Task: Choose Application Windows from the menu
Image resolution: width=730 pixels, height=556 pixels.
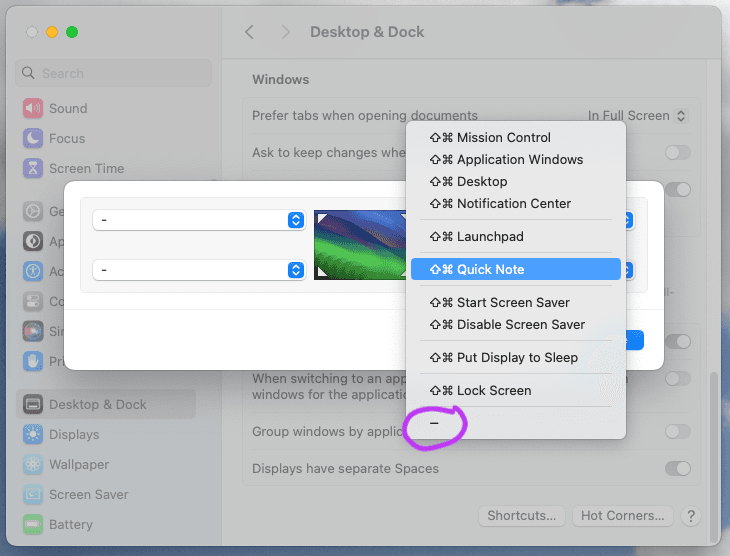Action: (516, 159)
